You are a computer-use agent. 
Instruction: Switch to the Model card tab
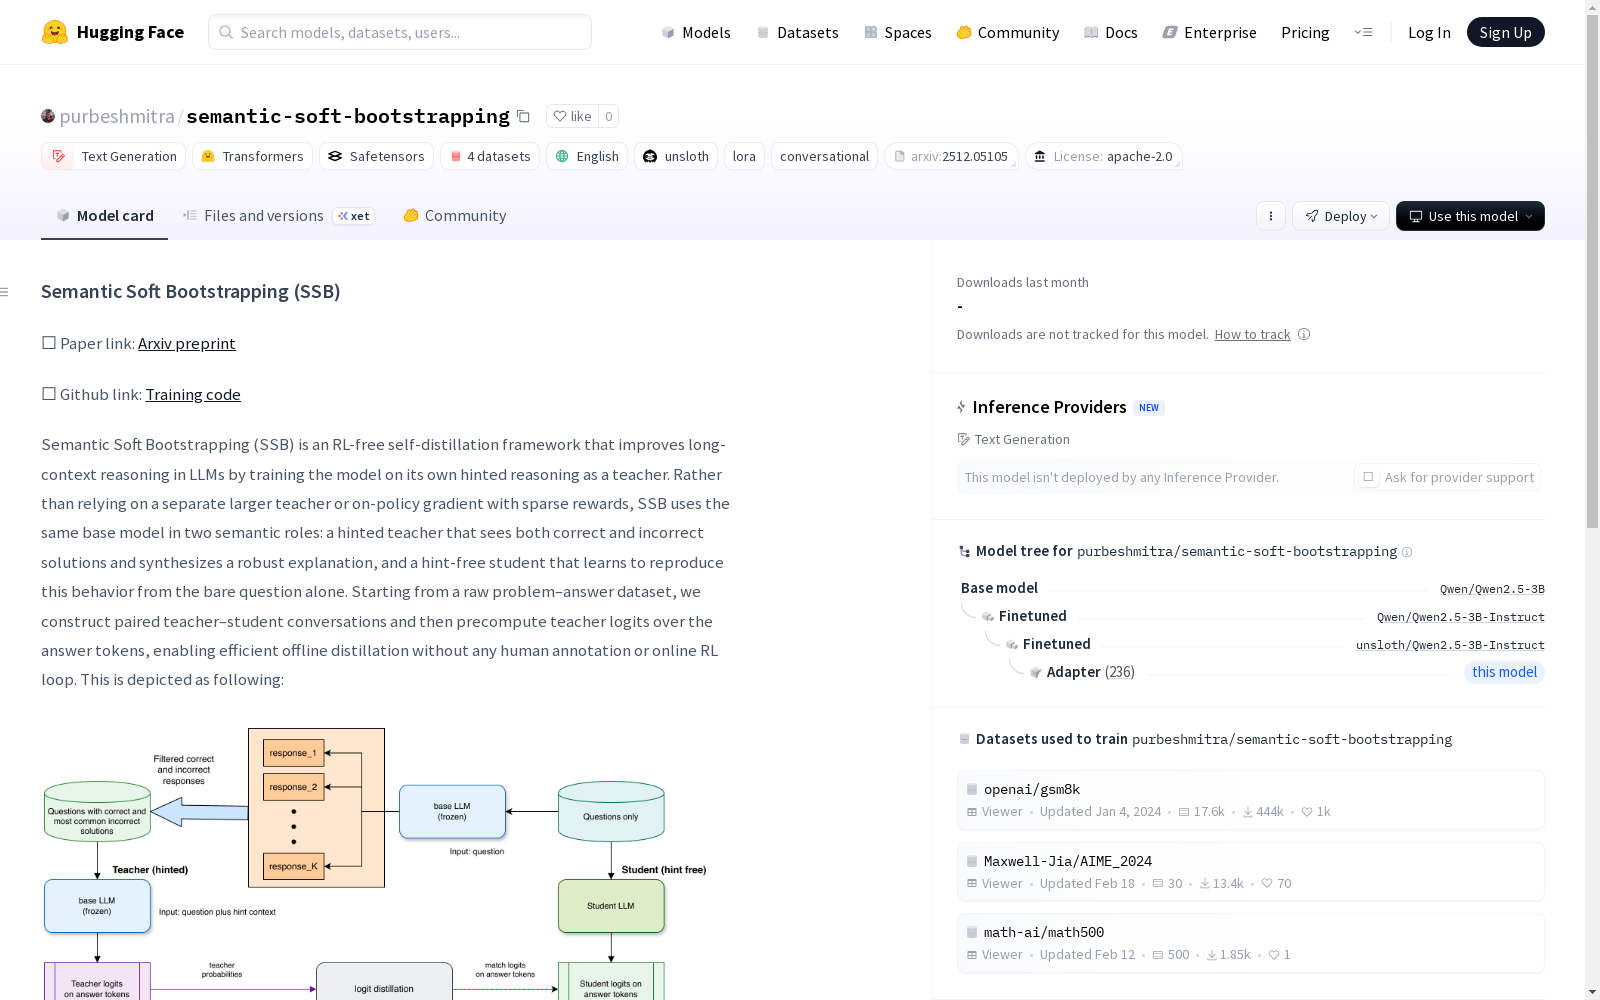click(x=104, y=216)
